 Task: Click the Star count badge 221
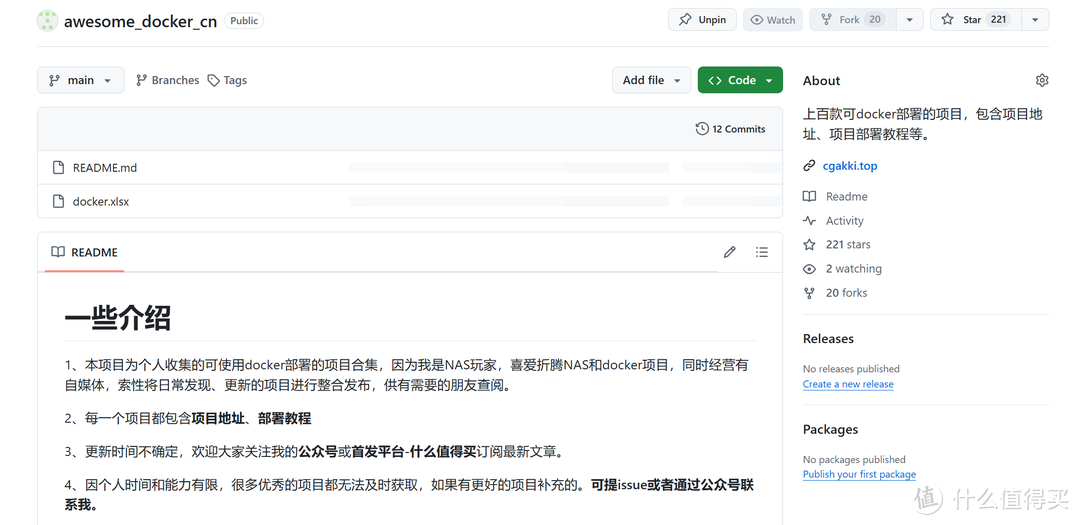tap(998, 19)
